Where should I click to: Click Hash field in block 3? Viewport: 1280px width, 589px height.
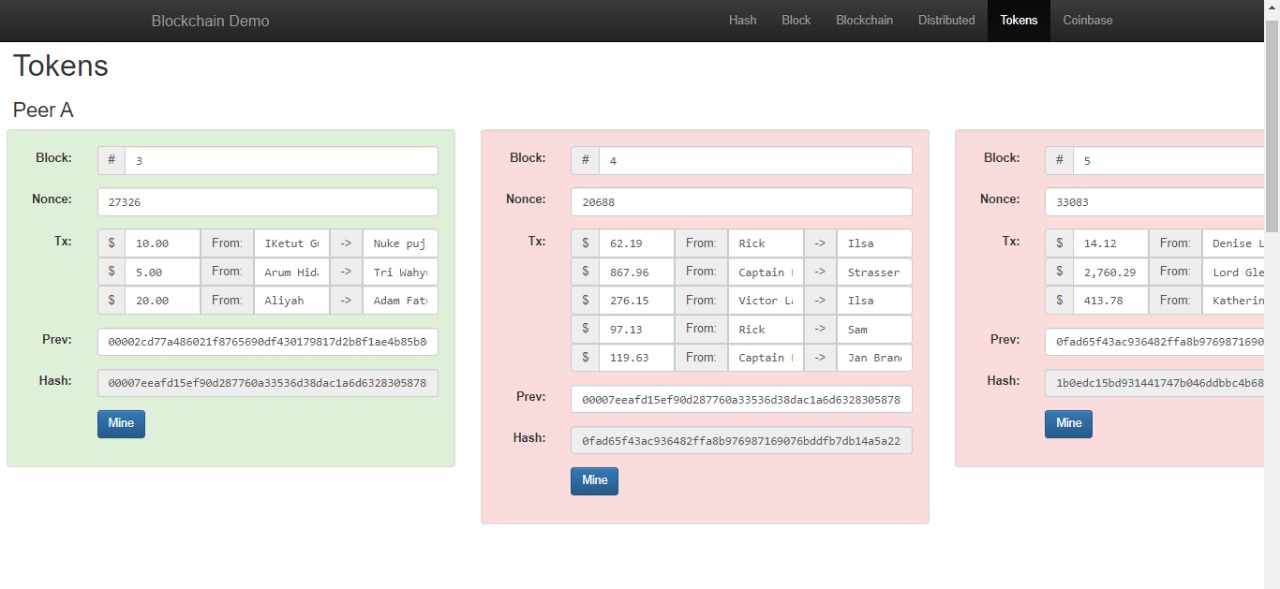tap(267, 383)
